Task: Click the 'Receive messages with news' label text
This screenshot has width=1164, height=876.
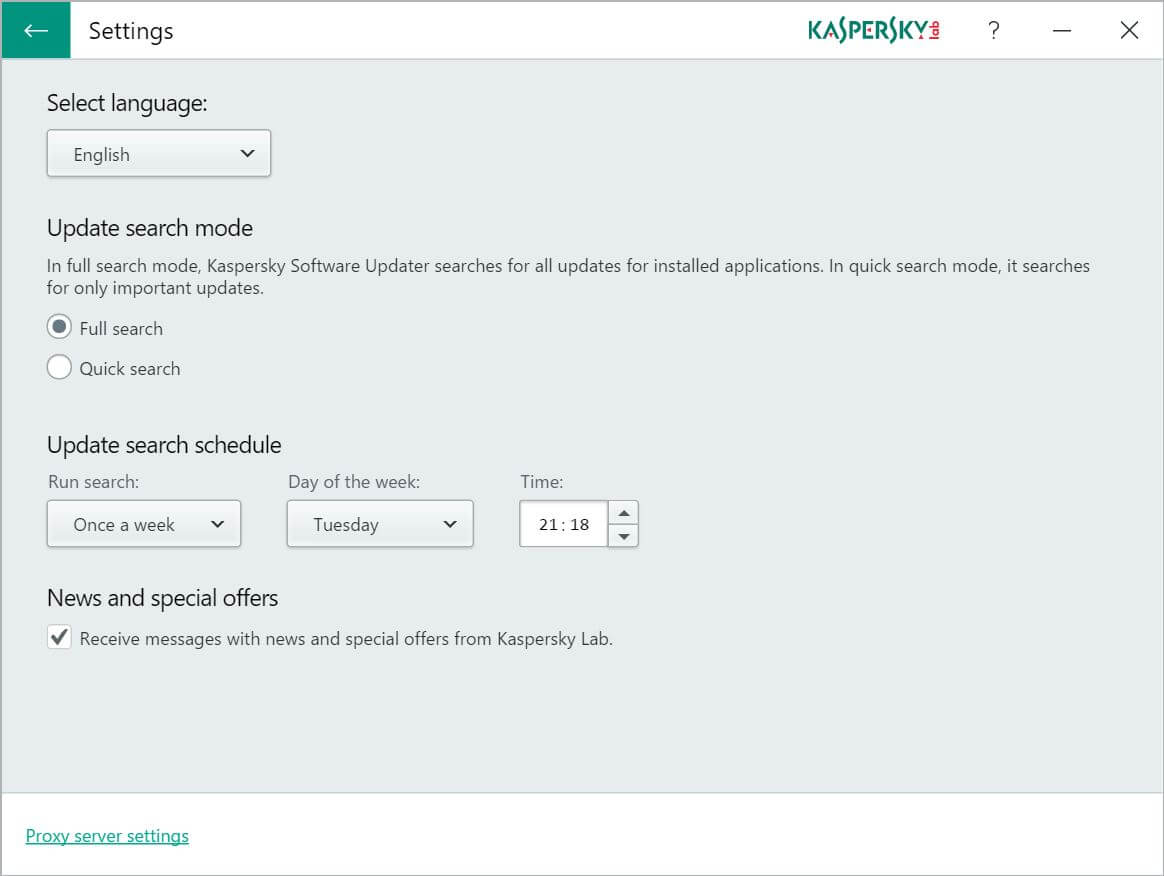Action: [x=346, y=639]
